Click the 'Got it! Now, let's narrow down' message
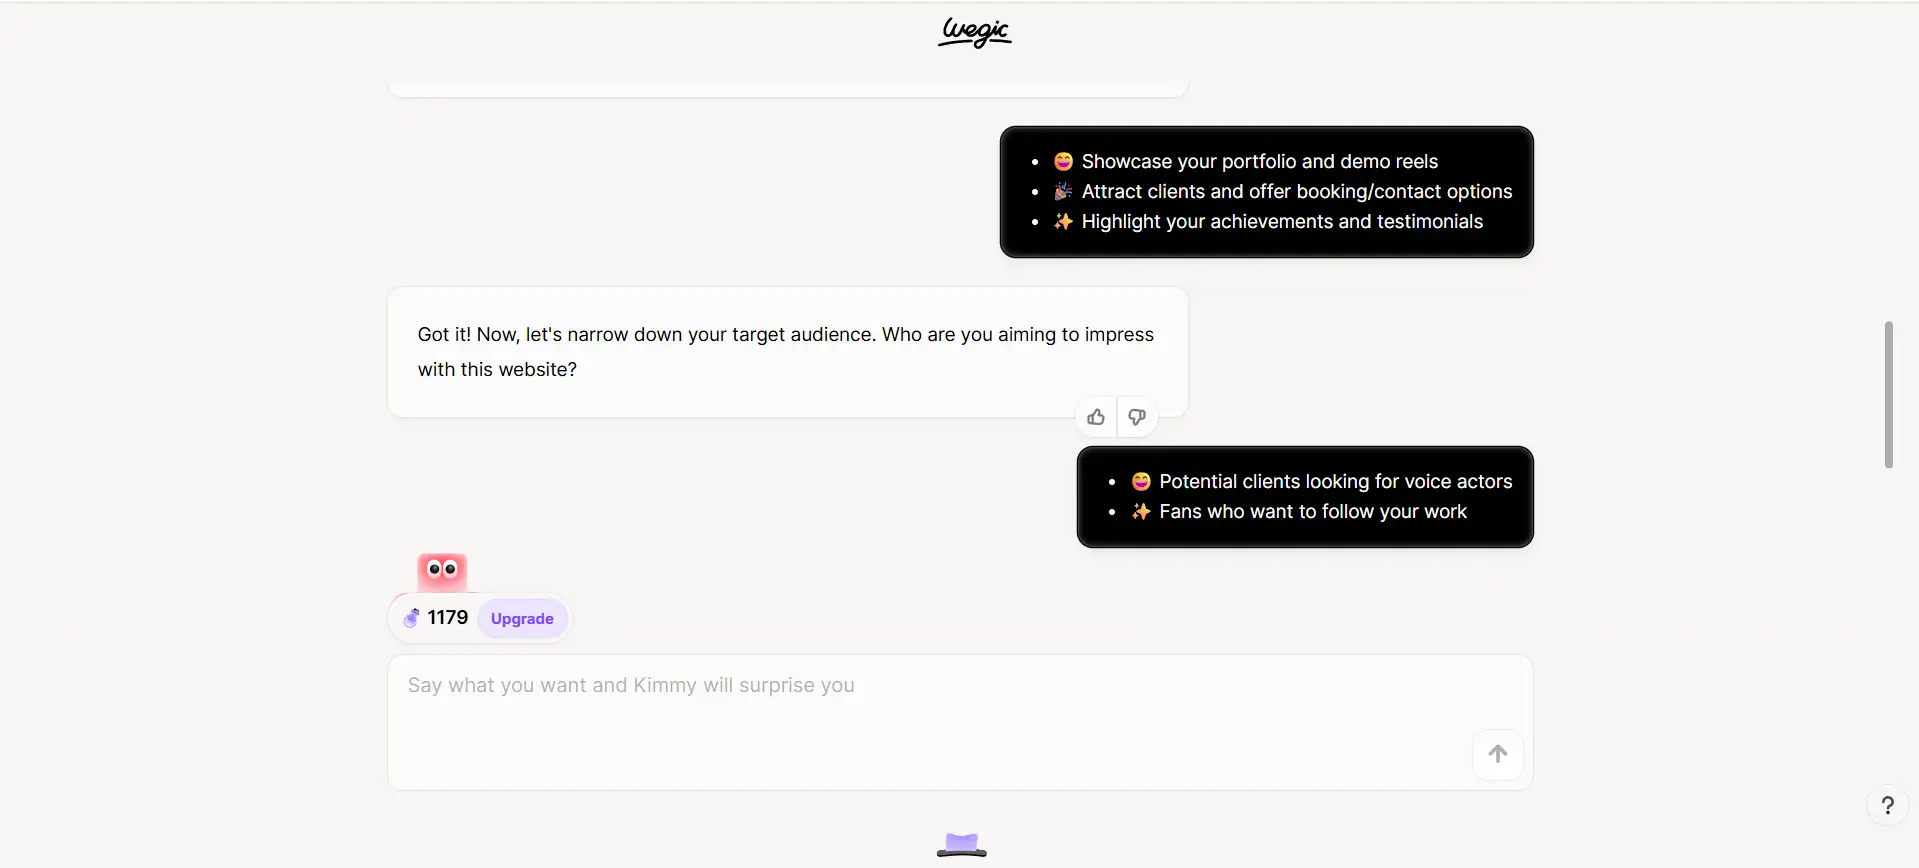Viewport: 1919px width, 868px height. coord(787,352)
